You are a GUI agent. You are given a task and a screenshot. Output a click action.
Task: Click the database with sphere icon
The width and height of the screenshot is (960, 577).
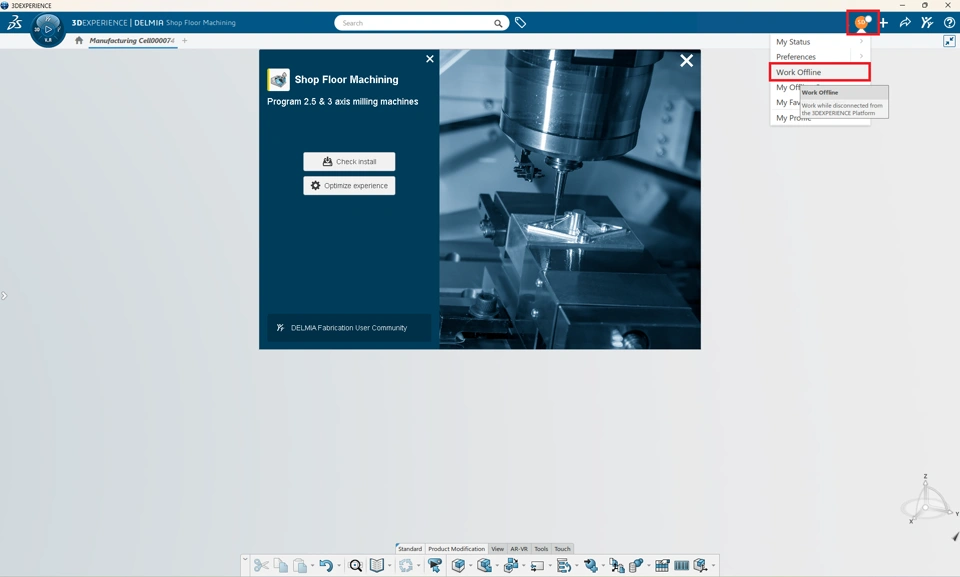[x=636, y=565]
